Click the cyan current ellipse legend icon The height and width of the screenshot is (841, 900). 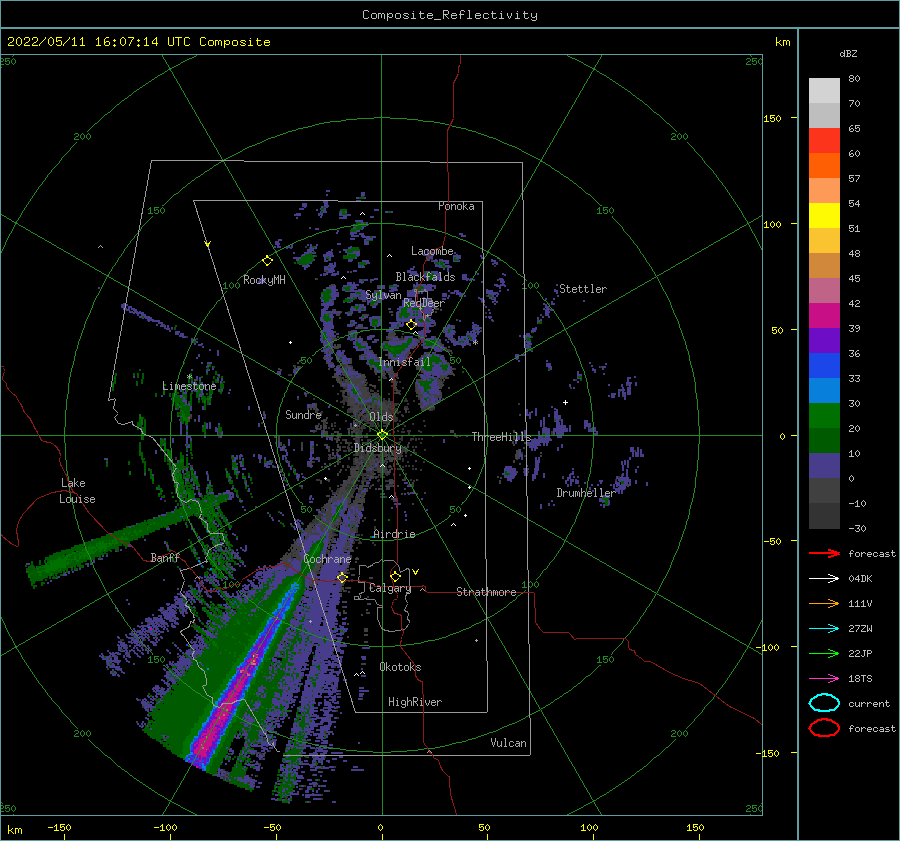824,703
